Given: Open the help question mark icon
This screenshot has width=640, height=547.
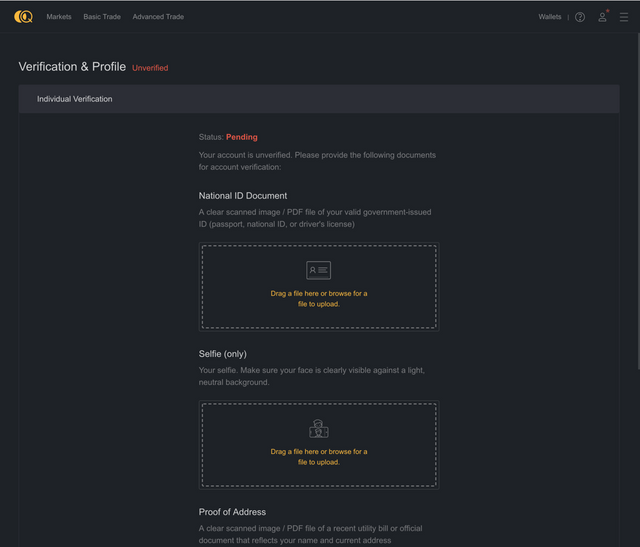Looking at the screenshot, I should [x=580, y=17].
